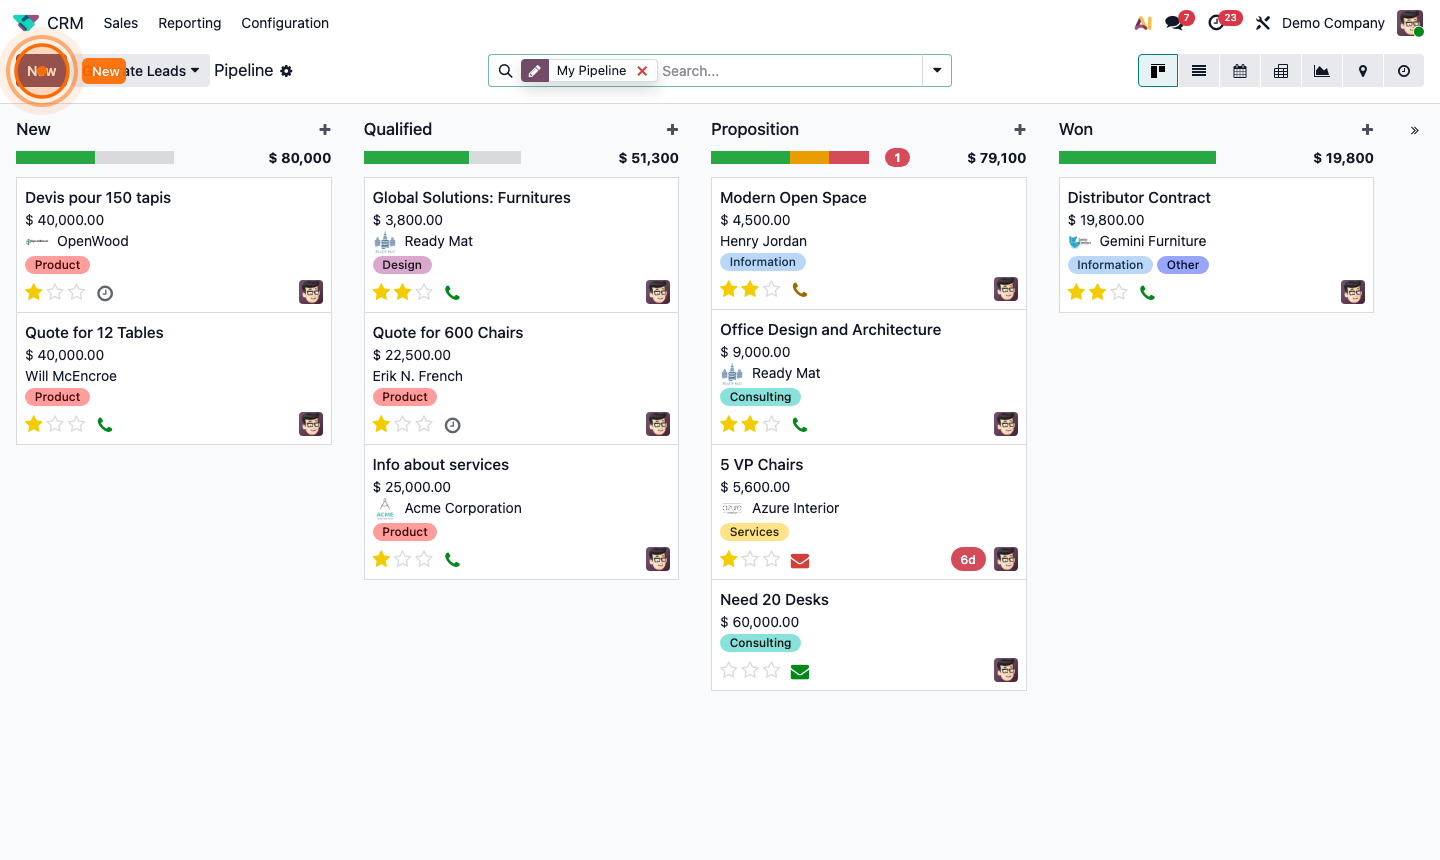Open the Configuration menu
This screenshot has height=860, width=1440.
click(x=284, y=22)
